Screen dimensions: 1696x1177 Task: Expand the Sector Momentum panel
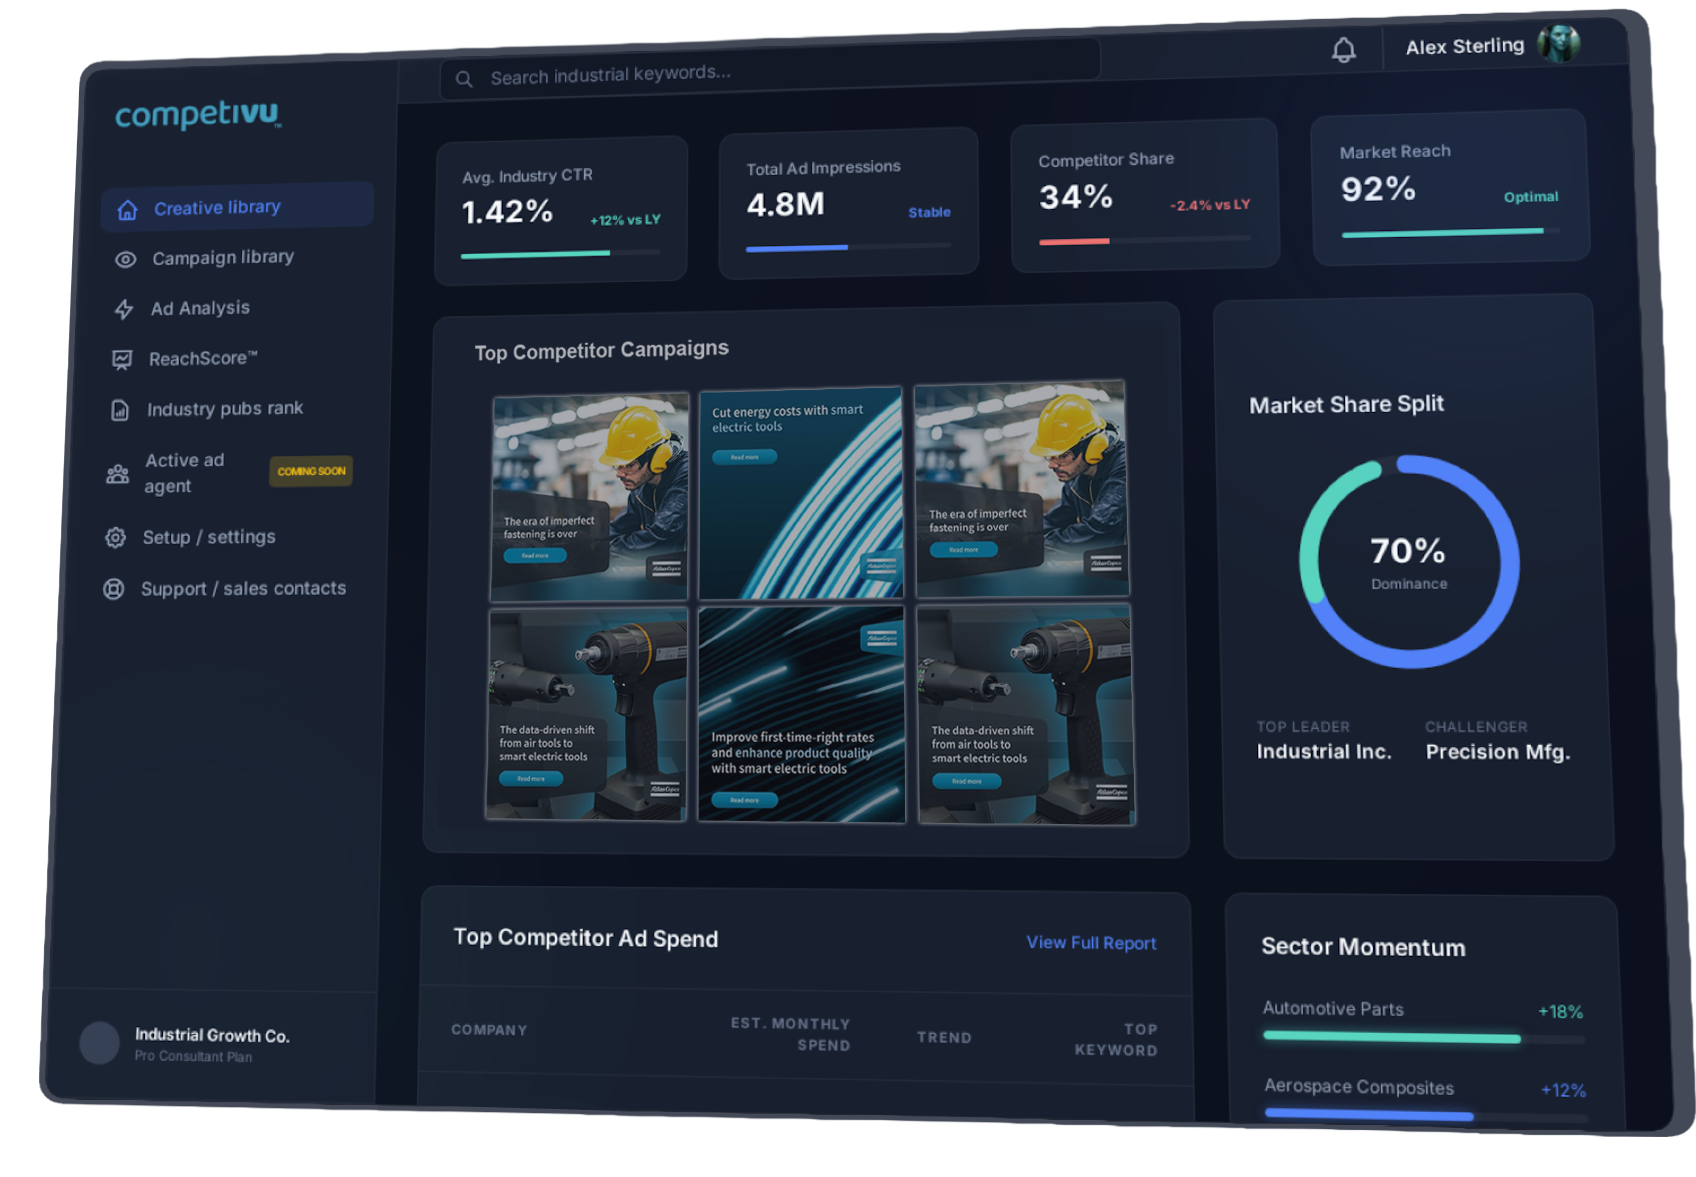tap(1363, 947)
